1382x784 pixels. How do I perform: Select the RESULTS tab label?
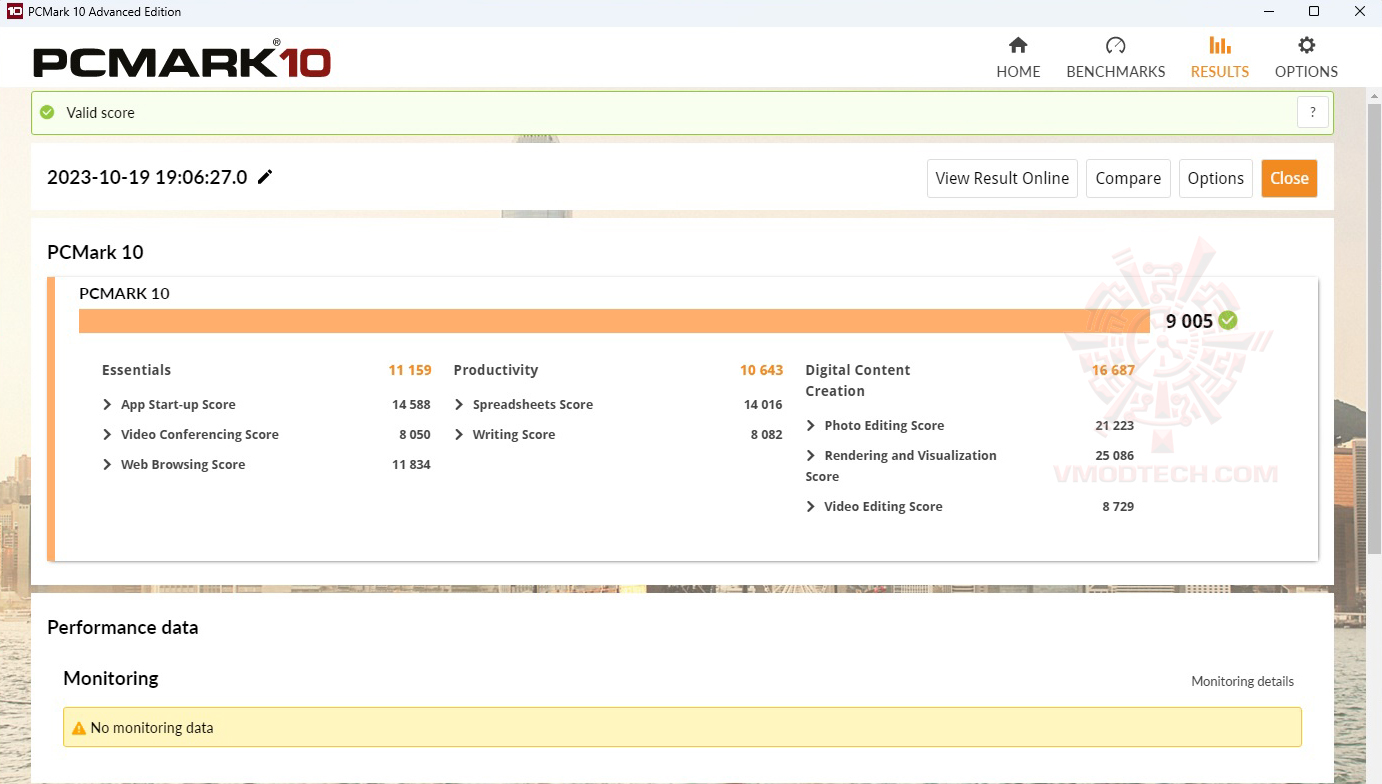pyautogui.click(x=1220, y=72)
